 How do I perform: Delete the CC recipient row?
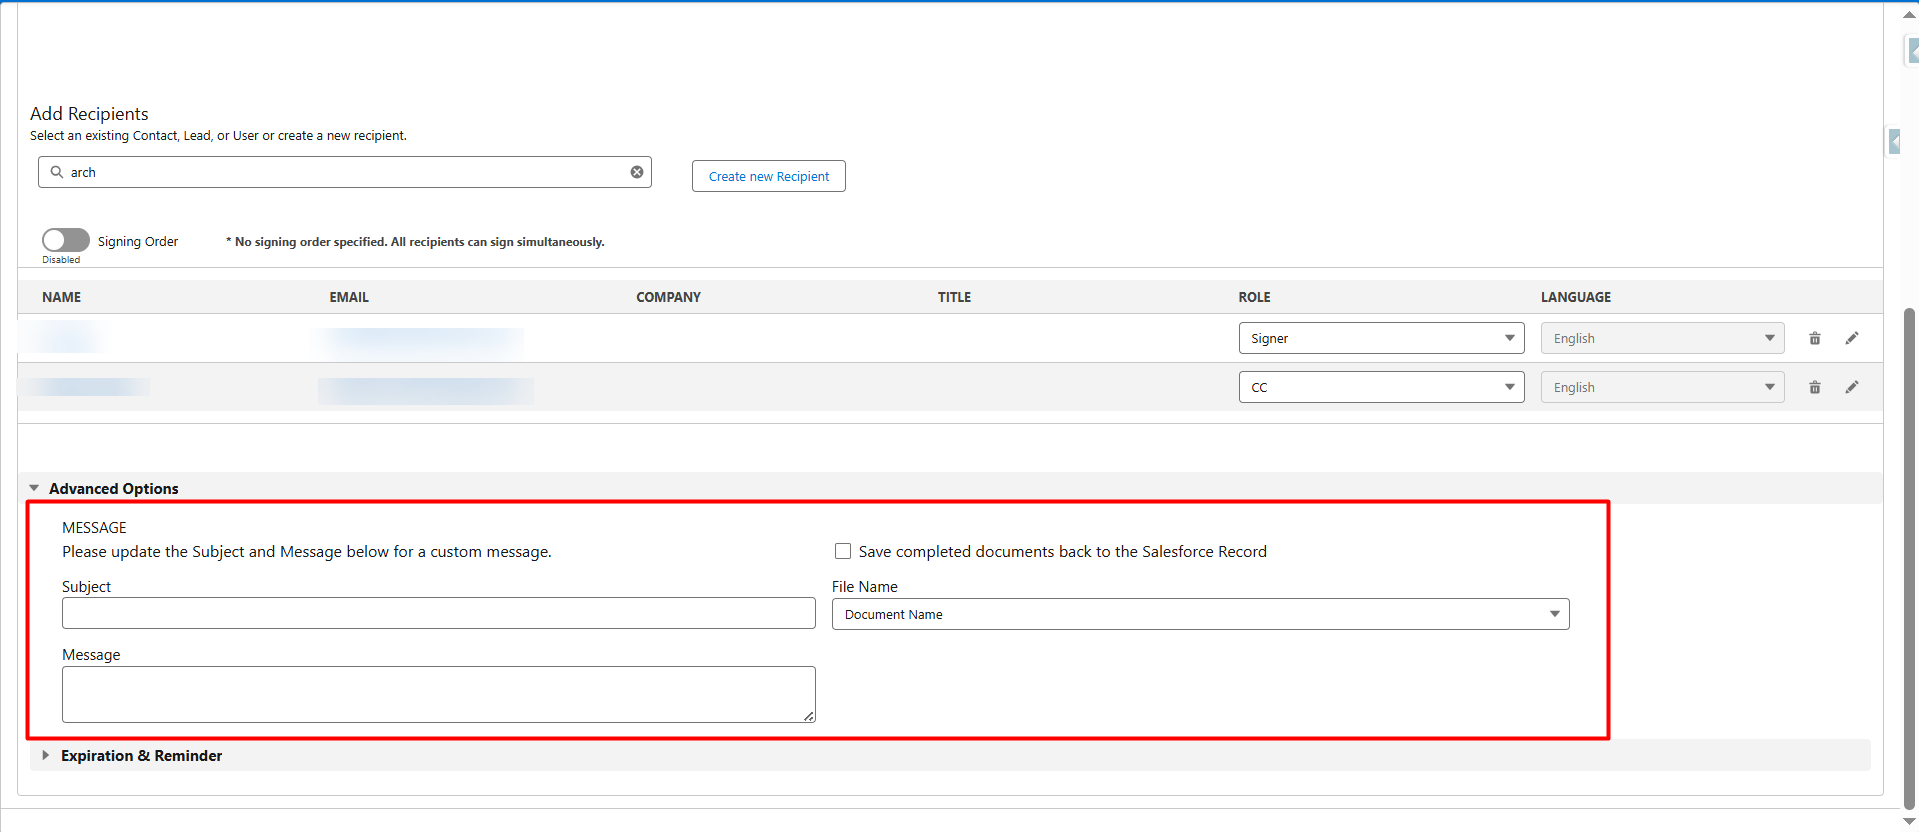(x=1815, y=387)
